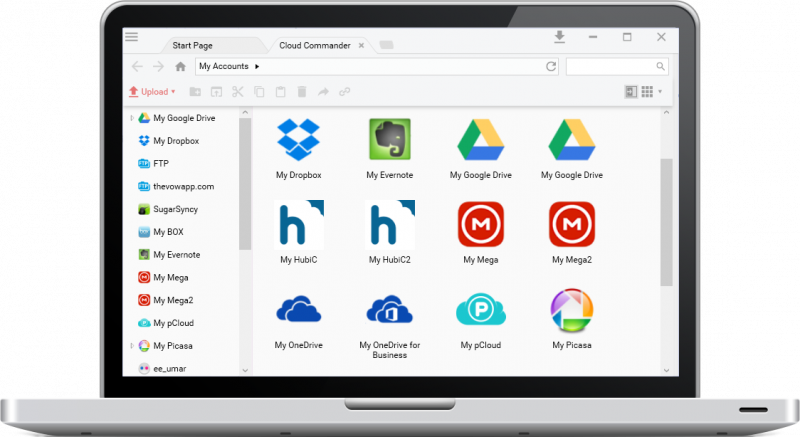Screen dimensions: 800x437
Task: Share with the arrow icon
Action: 323,92
